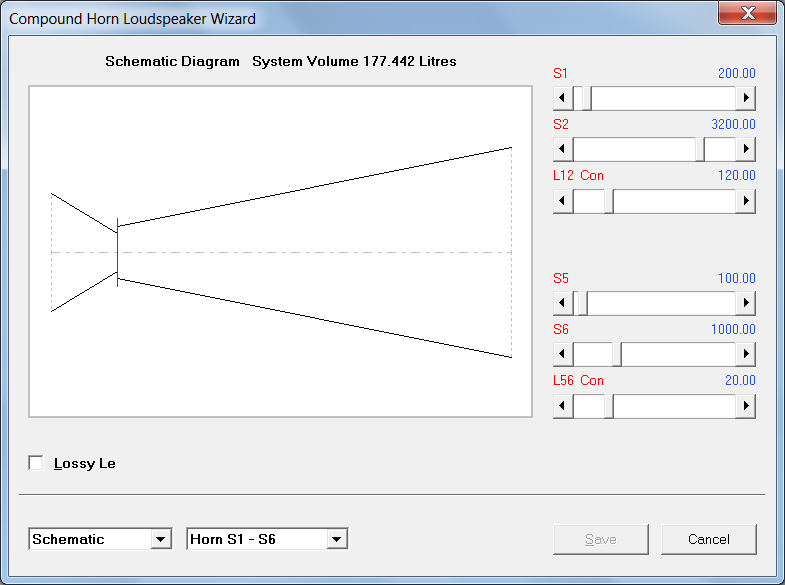The image size is (785, 585).
Task: Decrease L56 with the left arrow
Action: [563, 406]
